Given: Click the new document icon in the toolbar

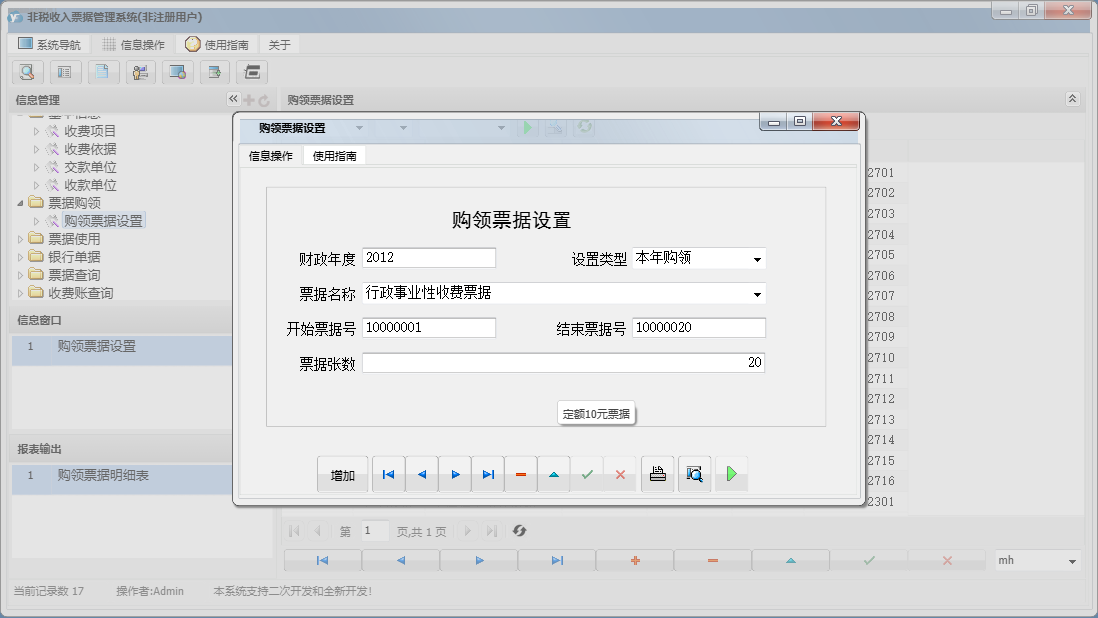Looking at the screenshot, I should tap(103, 72).
